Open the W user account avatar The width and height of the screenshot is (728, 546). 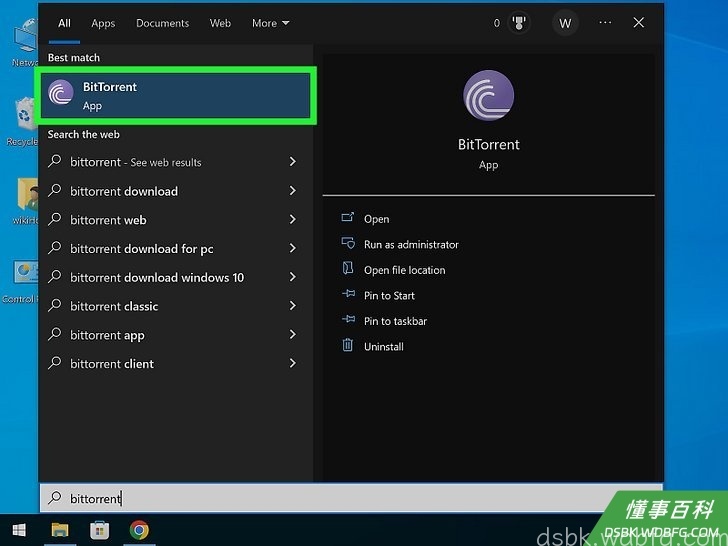pyautogui.click(x=565, y=23)
